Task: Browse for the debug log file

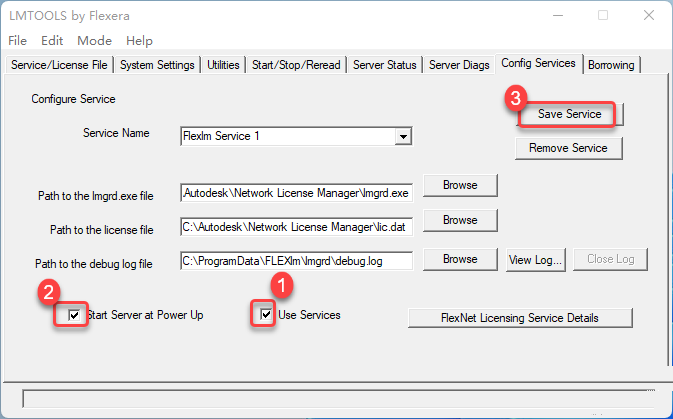Action: coord(460,259)
